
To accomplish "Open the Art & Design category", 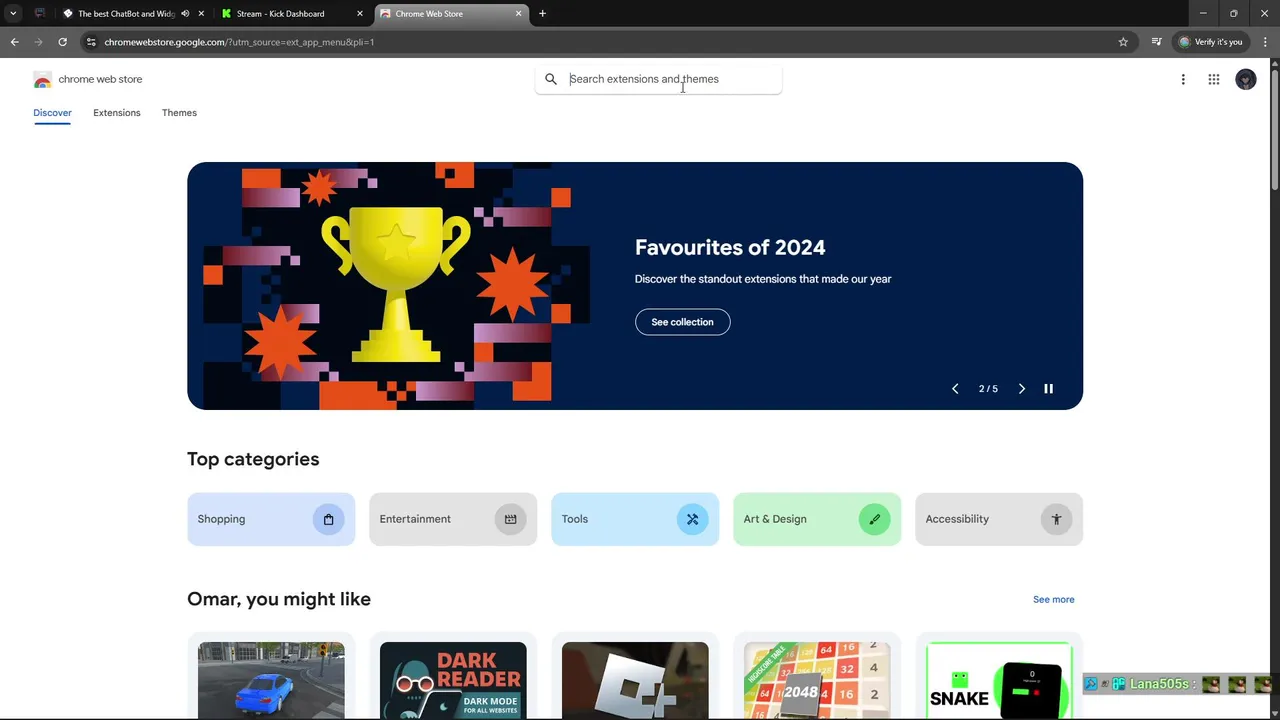I will tap(817, 519).
